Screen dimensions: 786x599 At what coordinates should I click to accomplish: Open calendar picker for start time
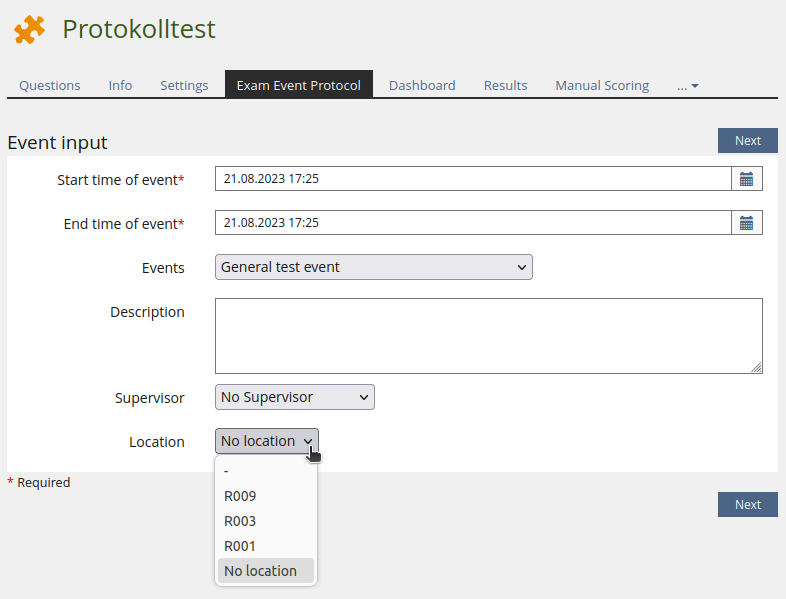pos(746,179)
